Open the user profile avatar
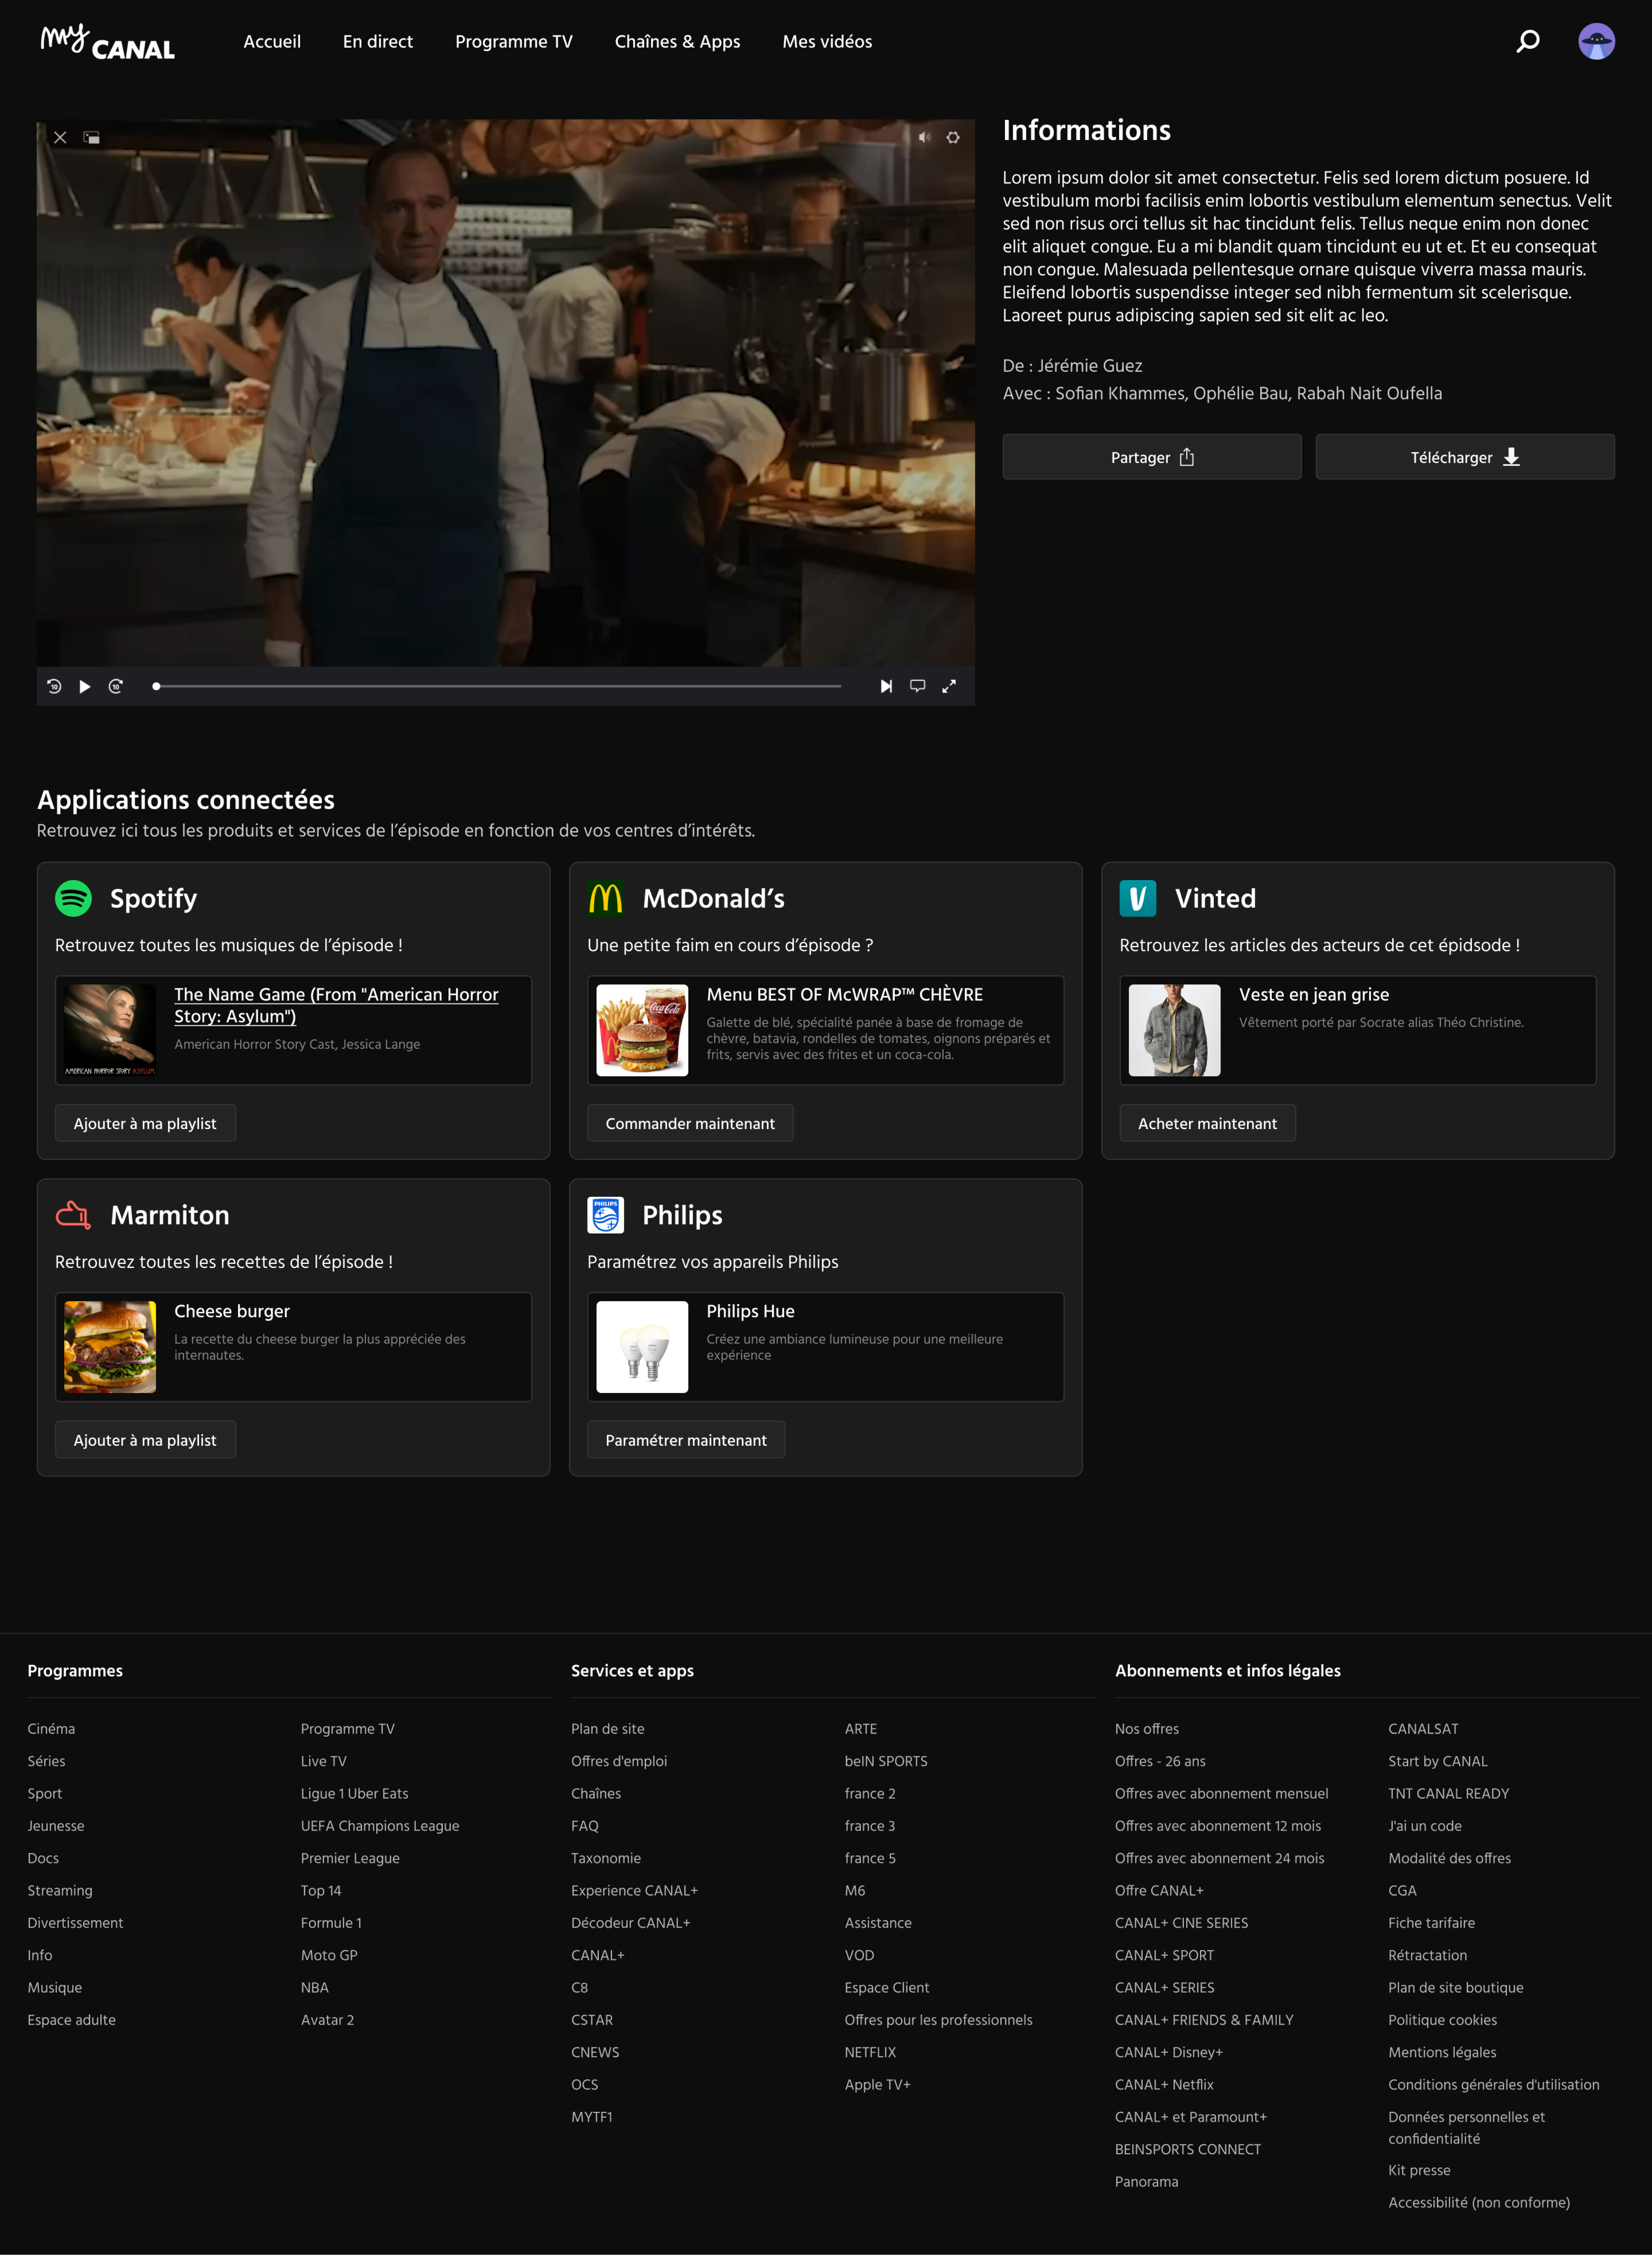 click(x=1596, y=41)
